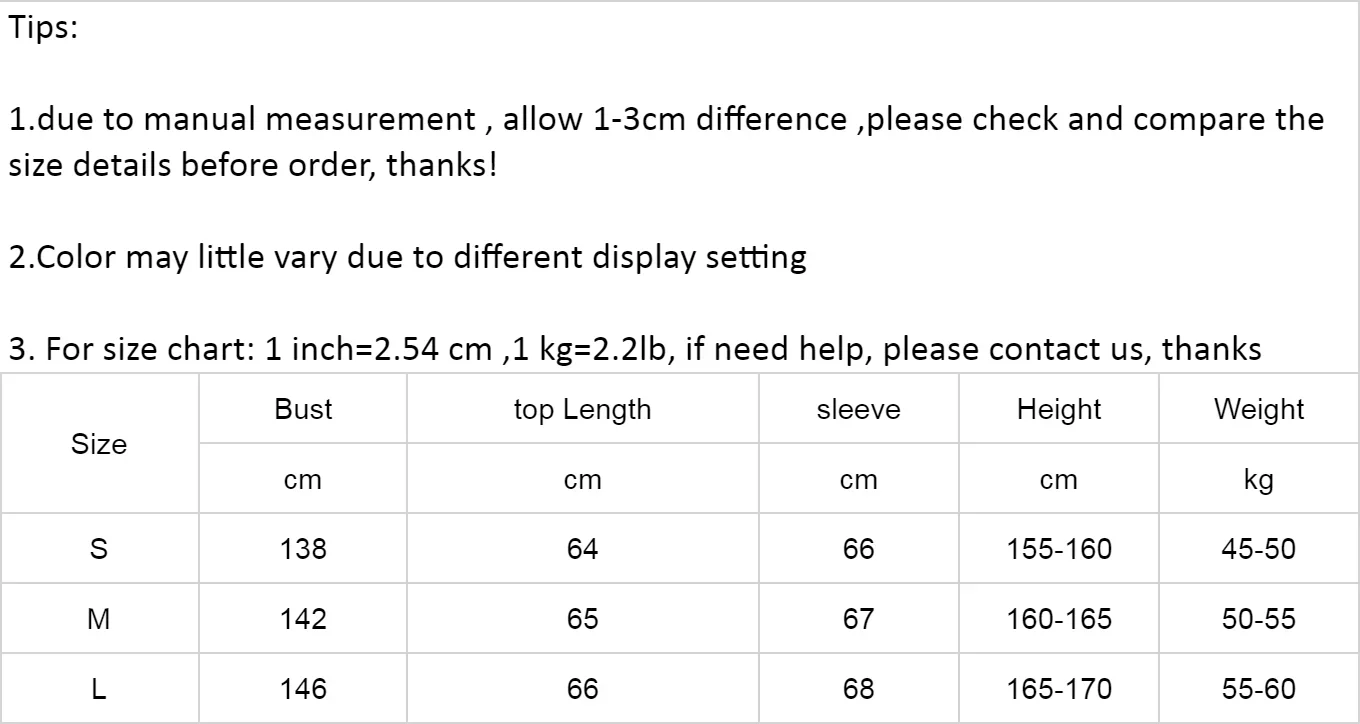Click the color display setting tip line
The height and width of the screenshot is (724, 1360).
point(408,257)
